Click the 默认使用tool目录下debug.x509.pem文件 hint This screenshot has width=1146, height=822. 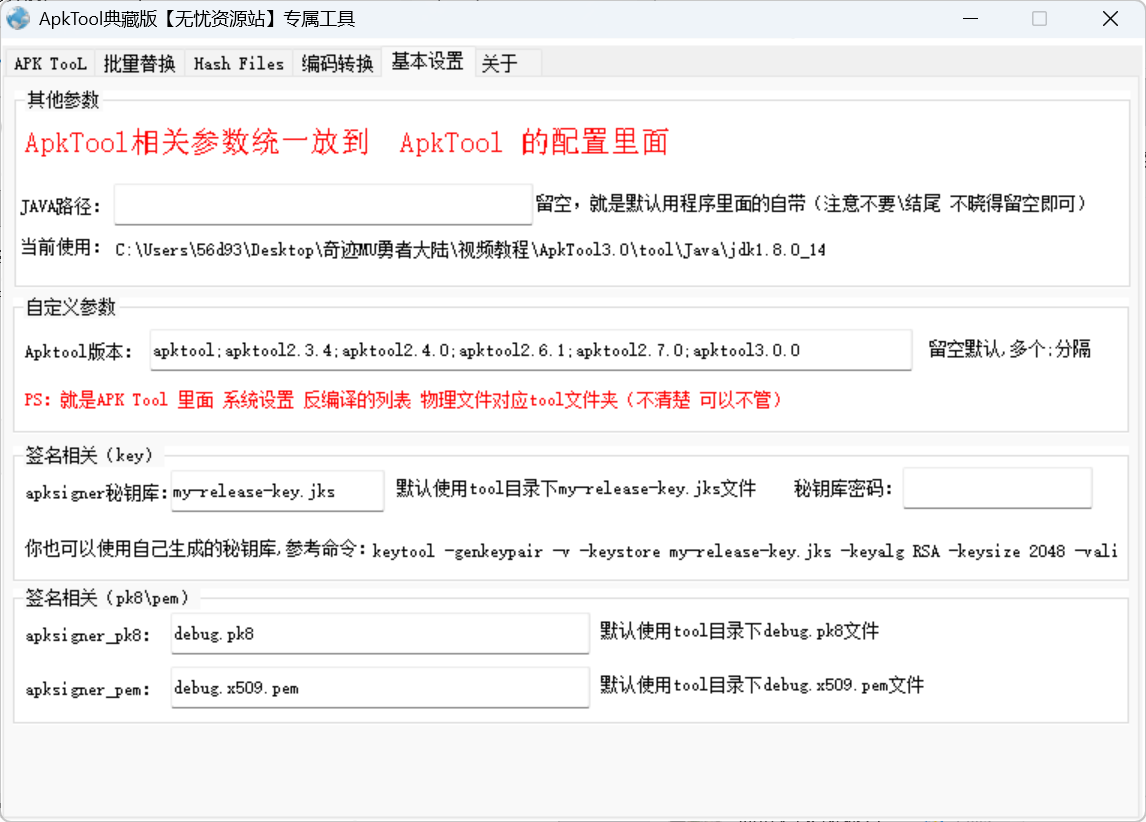tap(762, 685)
